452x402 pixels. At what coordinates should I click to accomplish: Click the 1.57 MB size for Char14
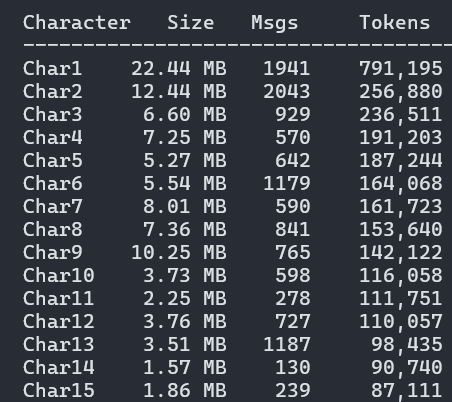[x=185, y=367]
